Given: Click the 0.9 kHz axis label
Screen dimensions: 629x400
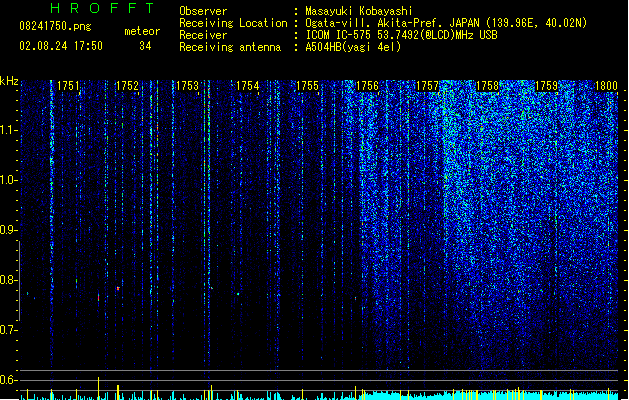Looking at the screenshot, I should pos(8,230).
